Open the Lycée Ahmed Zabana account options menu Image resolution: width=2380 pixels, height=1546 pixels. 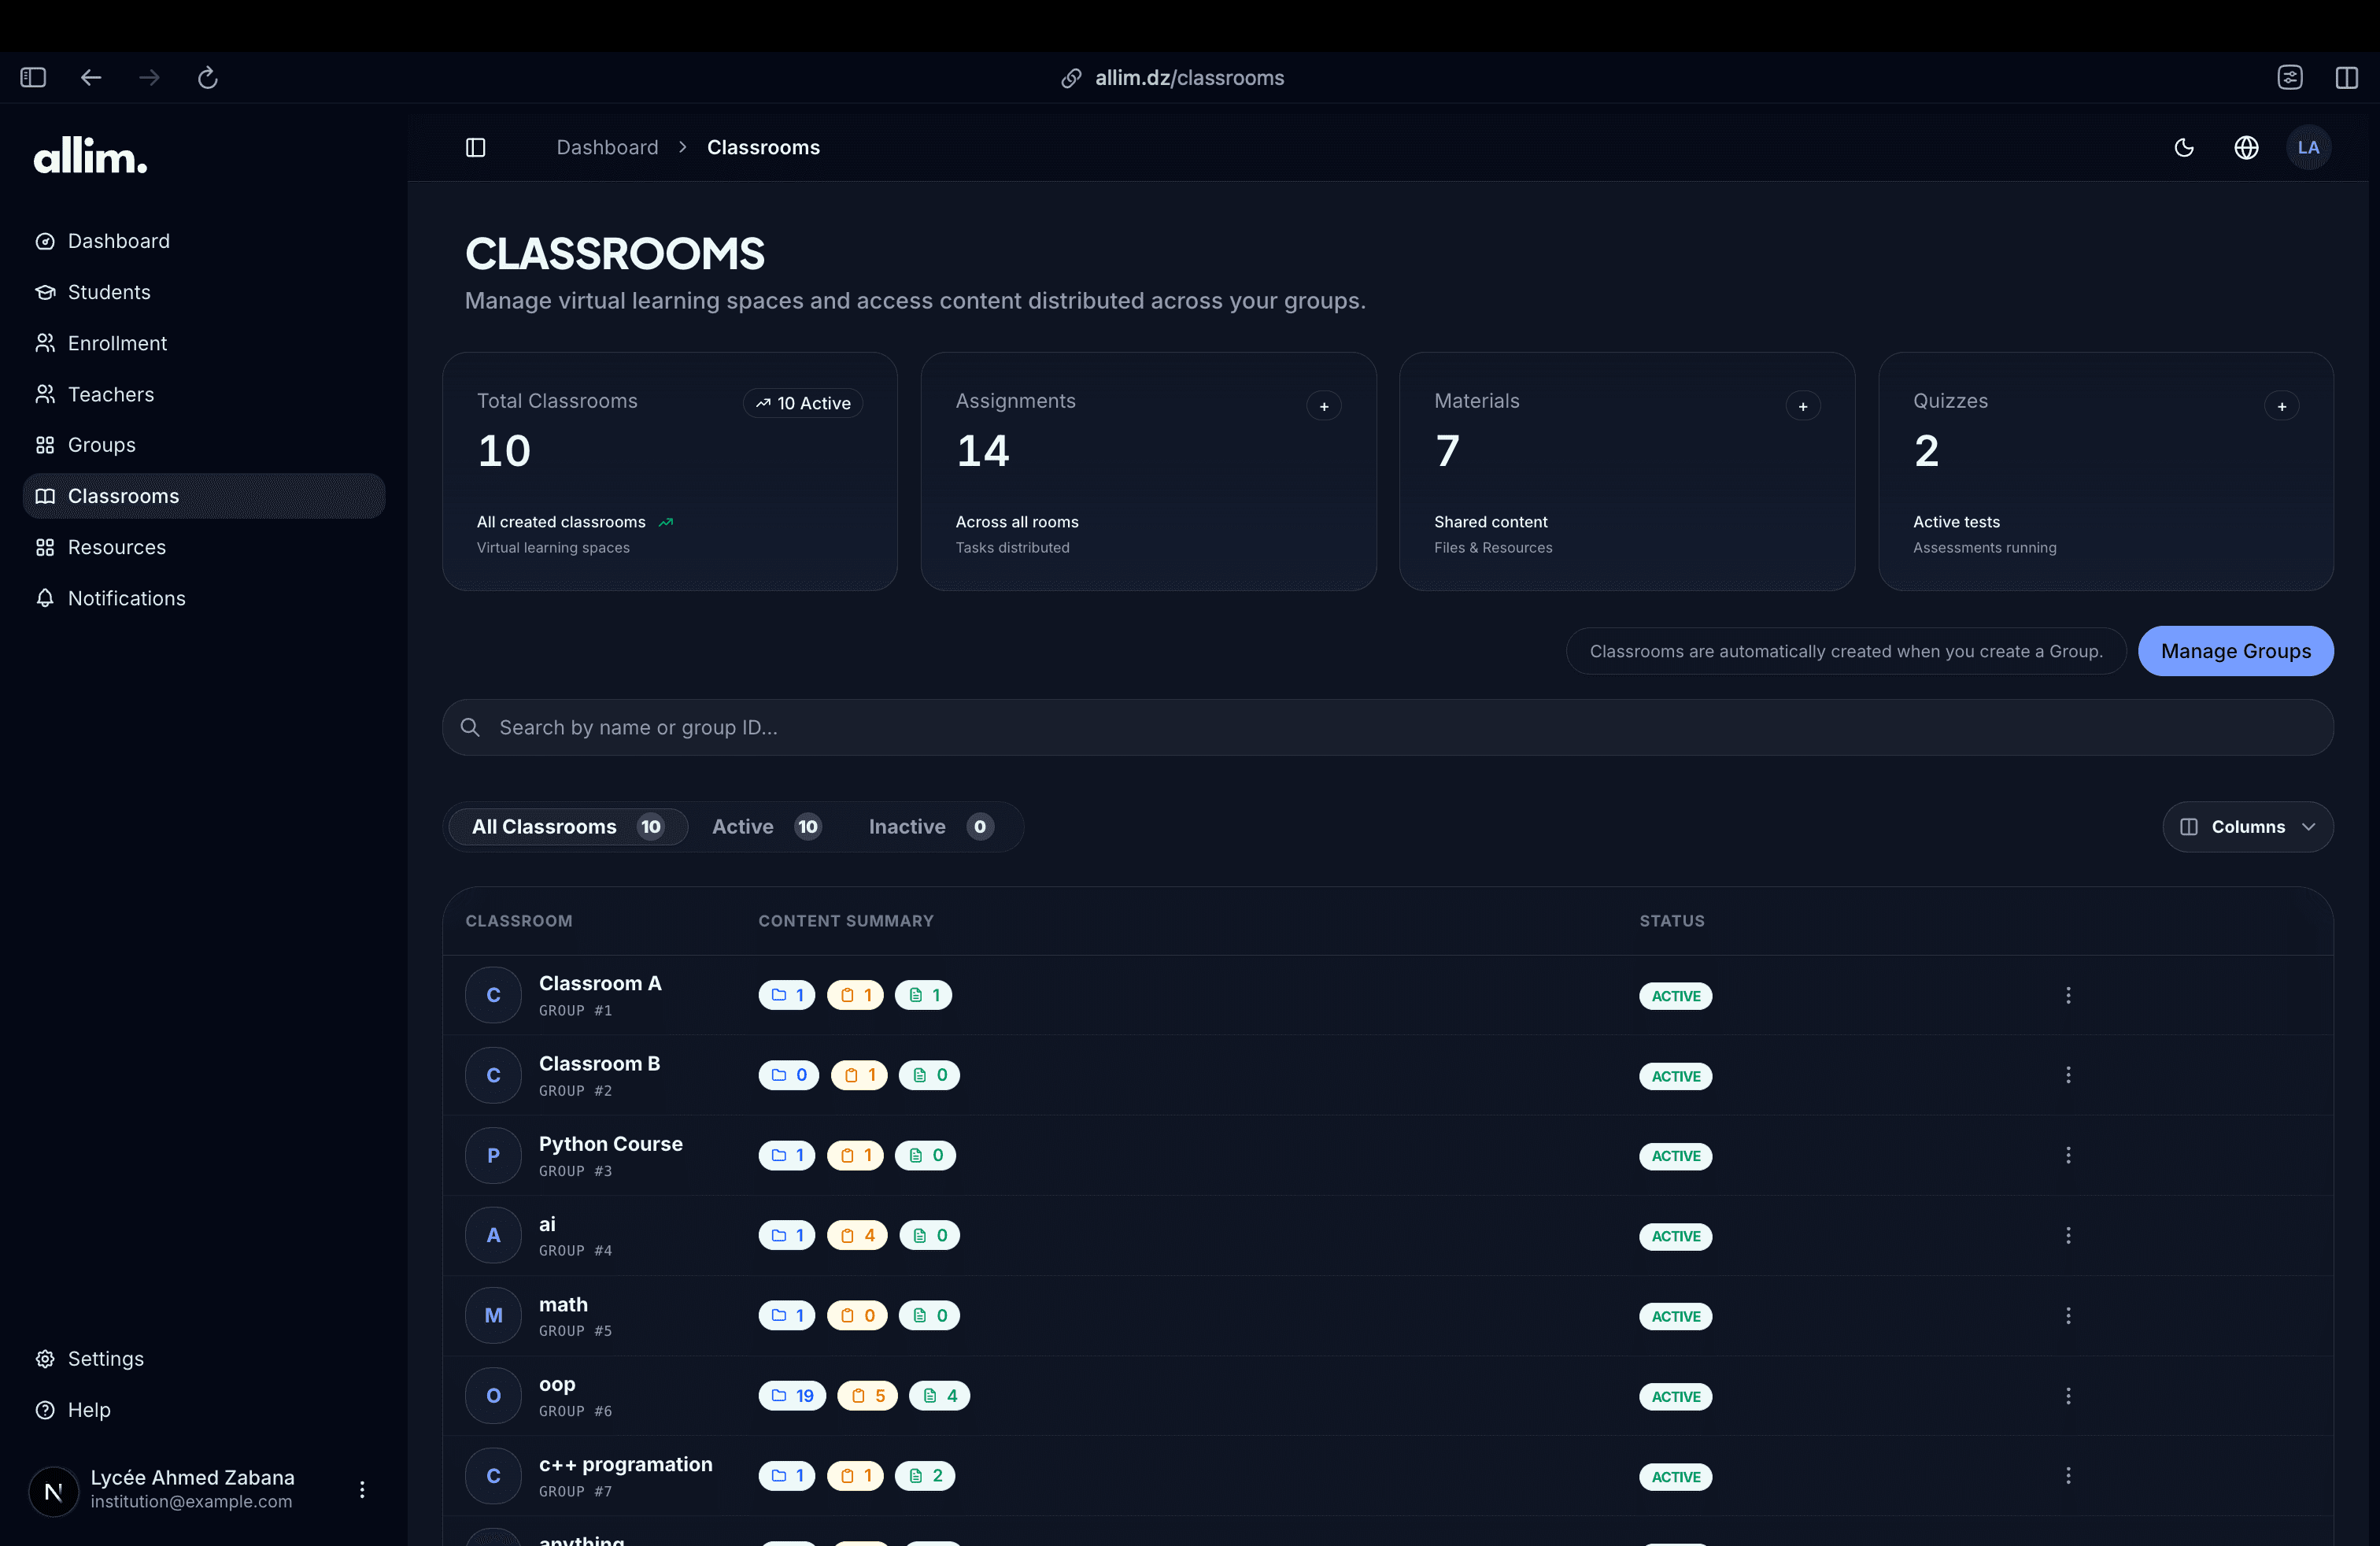point(362,1489)
